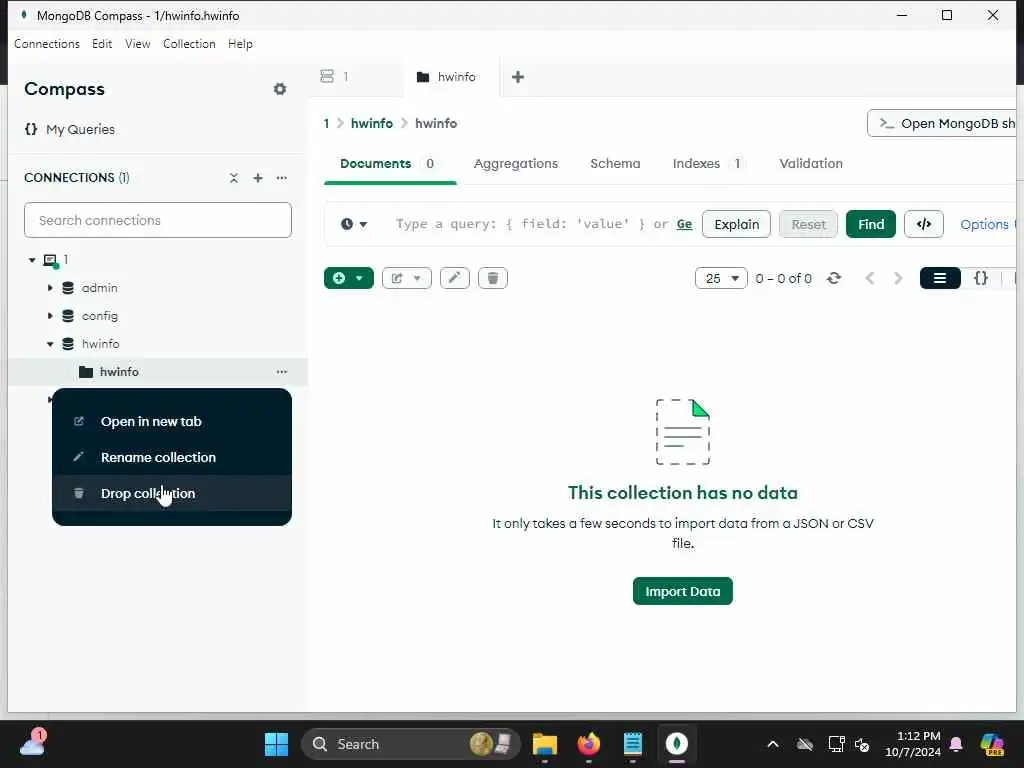Switch to Indexes tab
This screenshot has height=768, width=1024.
[x=707, y=163]
